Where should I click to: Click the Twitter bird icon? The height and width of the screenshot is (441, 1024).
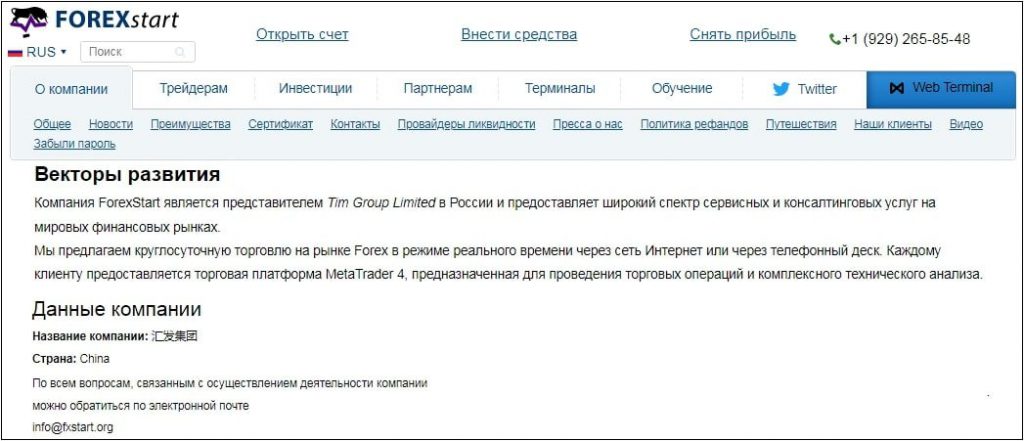(781, 89)
